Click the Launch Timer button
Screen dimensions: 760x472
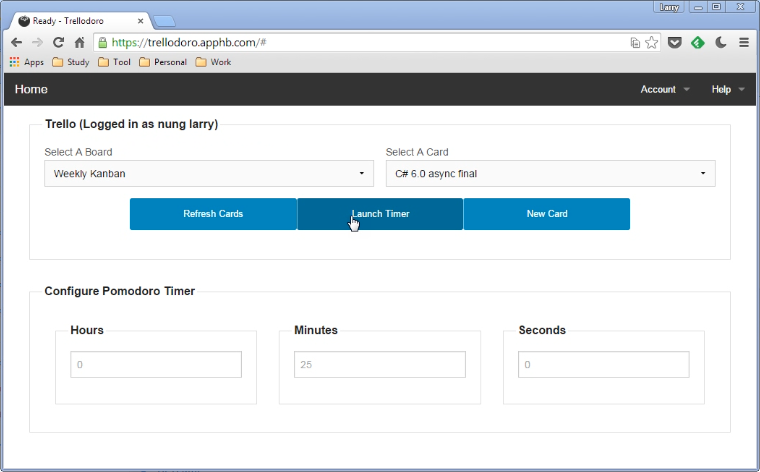[x=380, y=214]
